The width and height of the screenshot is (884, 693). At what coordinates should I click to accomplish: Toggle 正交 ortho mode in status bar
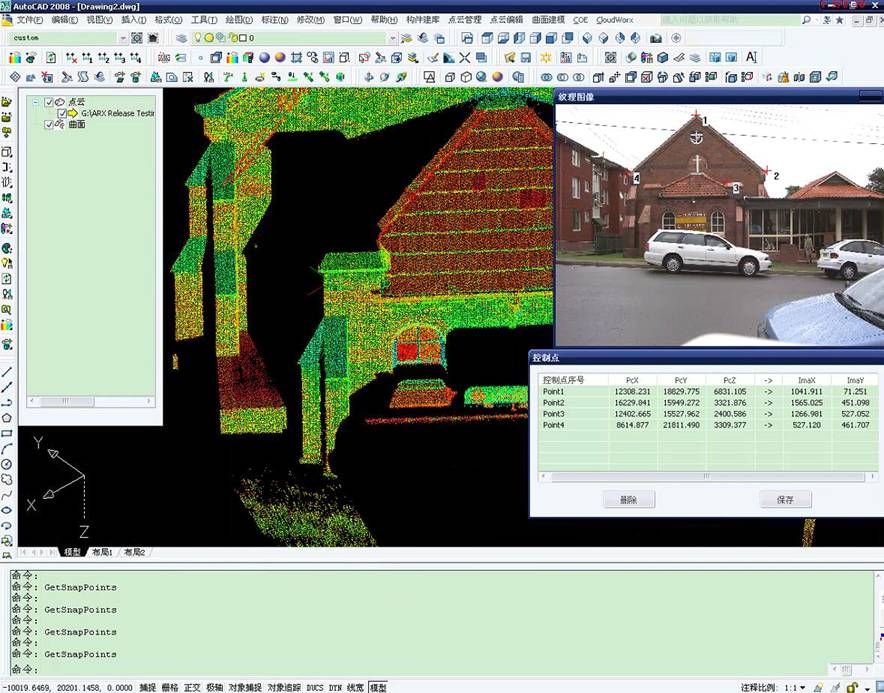192,687
